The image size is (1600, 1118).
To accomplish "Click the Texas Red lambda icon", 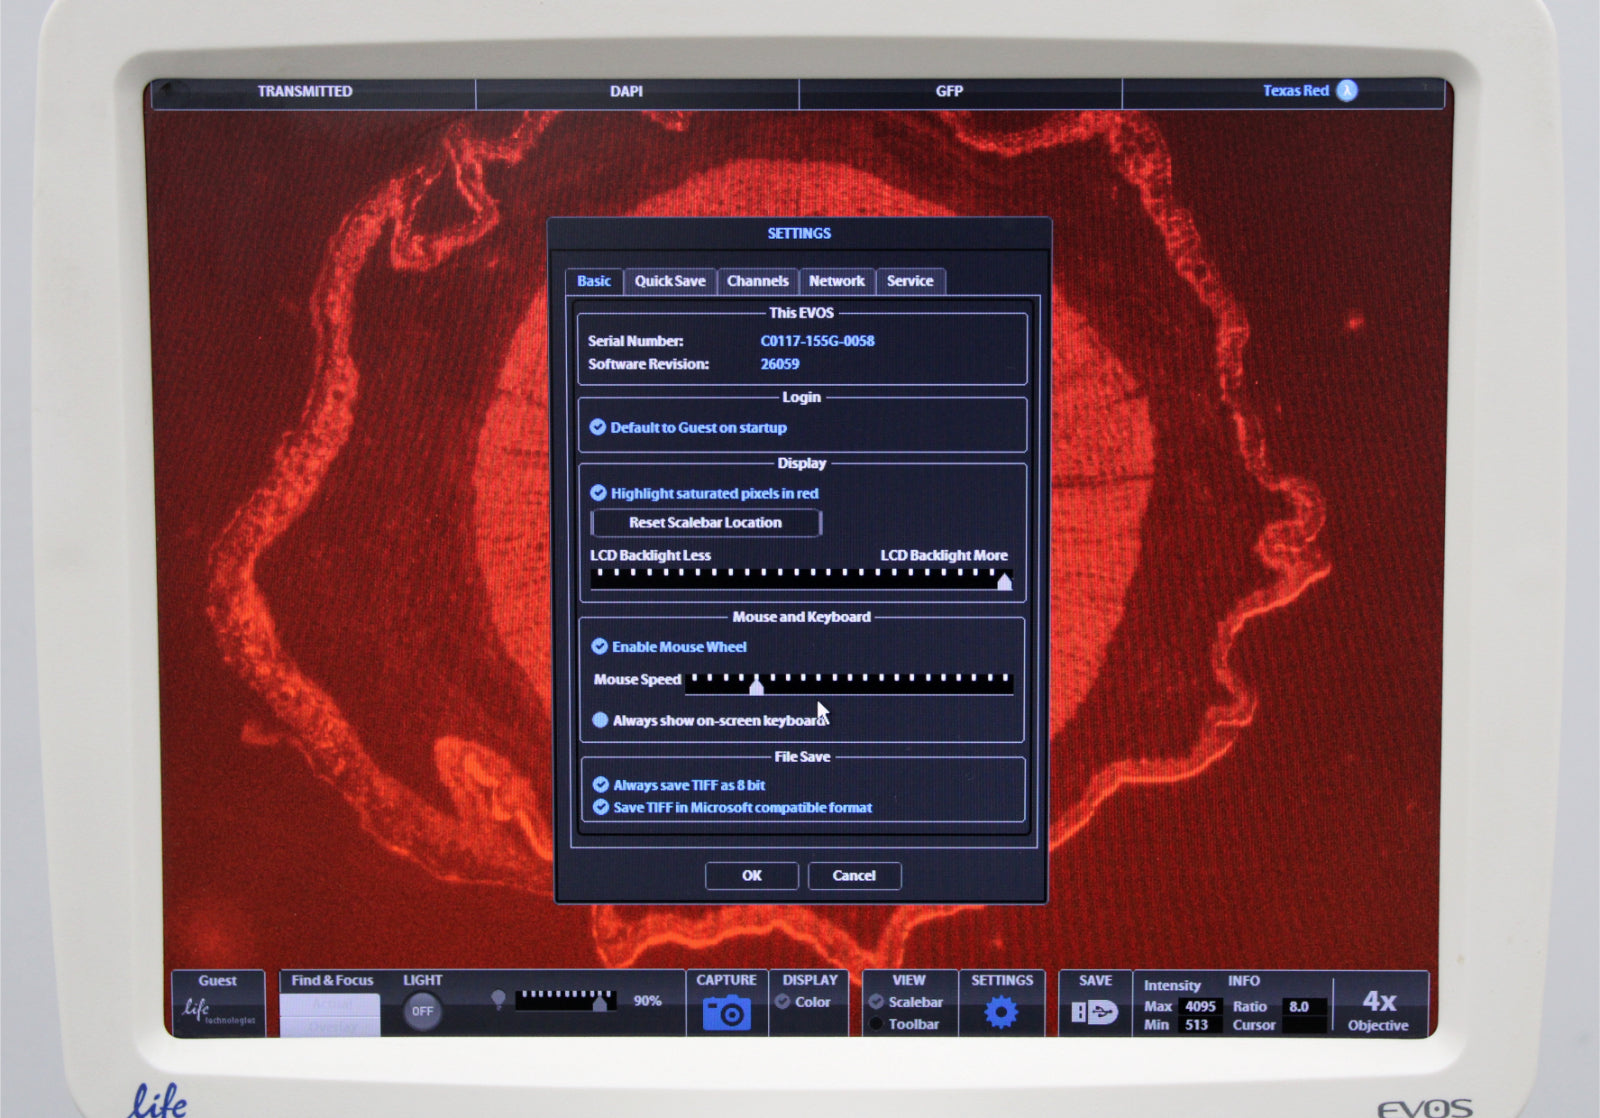I will pyautogui.click(x=1347, y=91).
